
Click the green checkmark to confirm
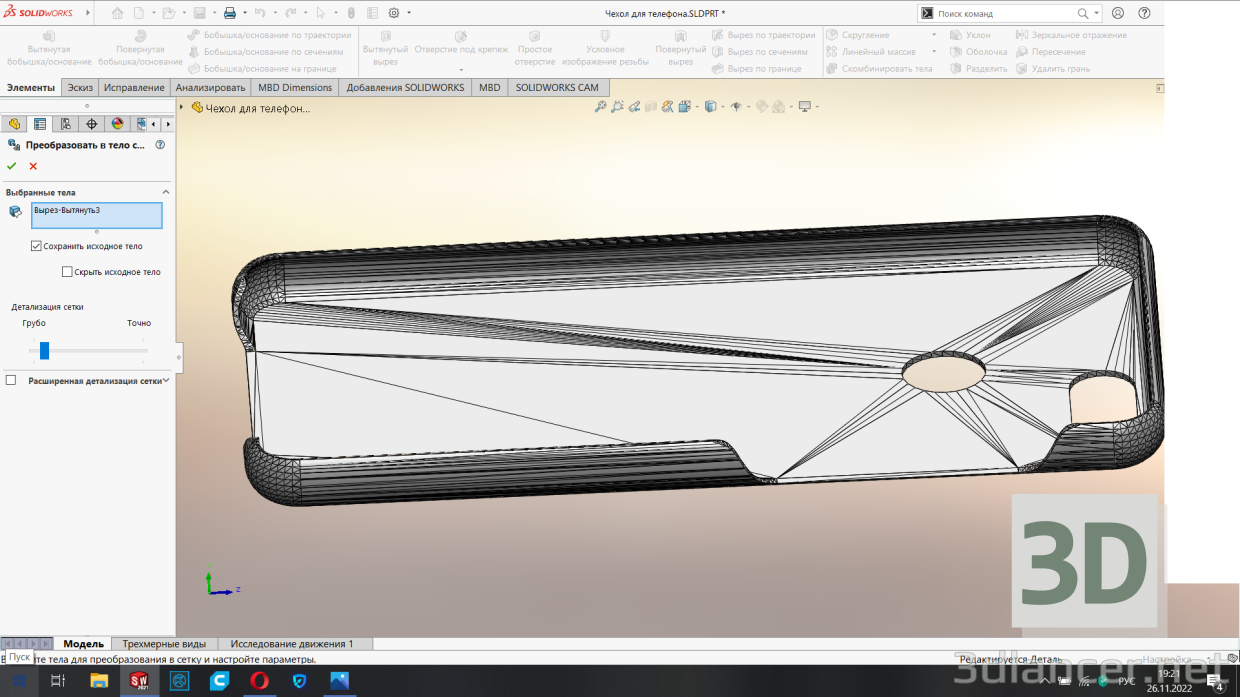coord(11,166)
